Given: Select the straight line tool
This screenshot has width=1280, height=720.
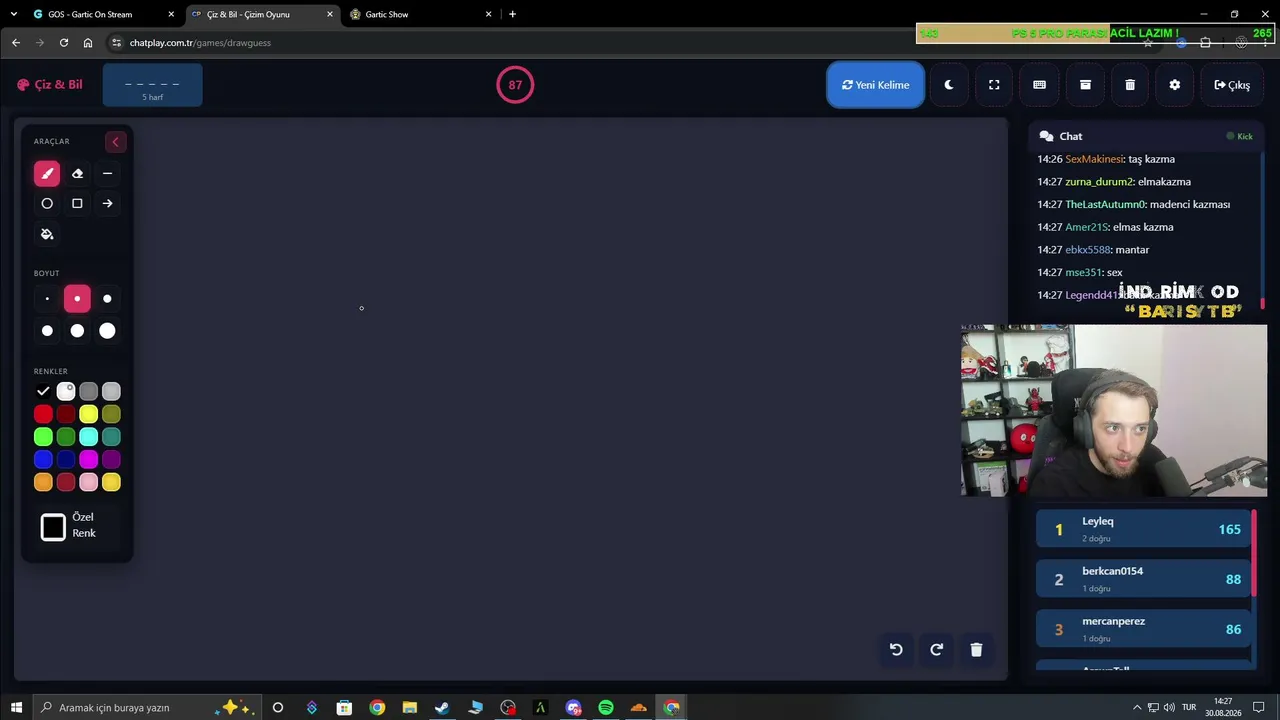Looking at the screenshot, I should coord(107,173).
